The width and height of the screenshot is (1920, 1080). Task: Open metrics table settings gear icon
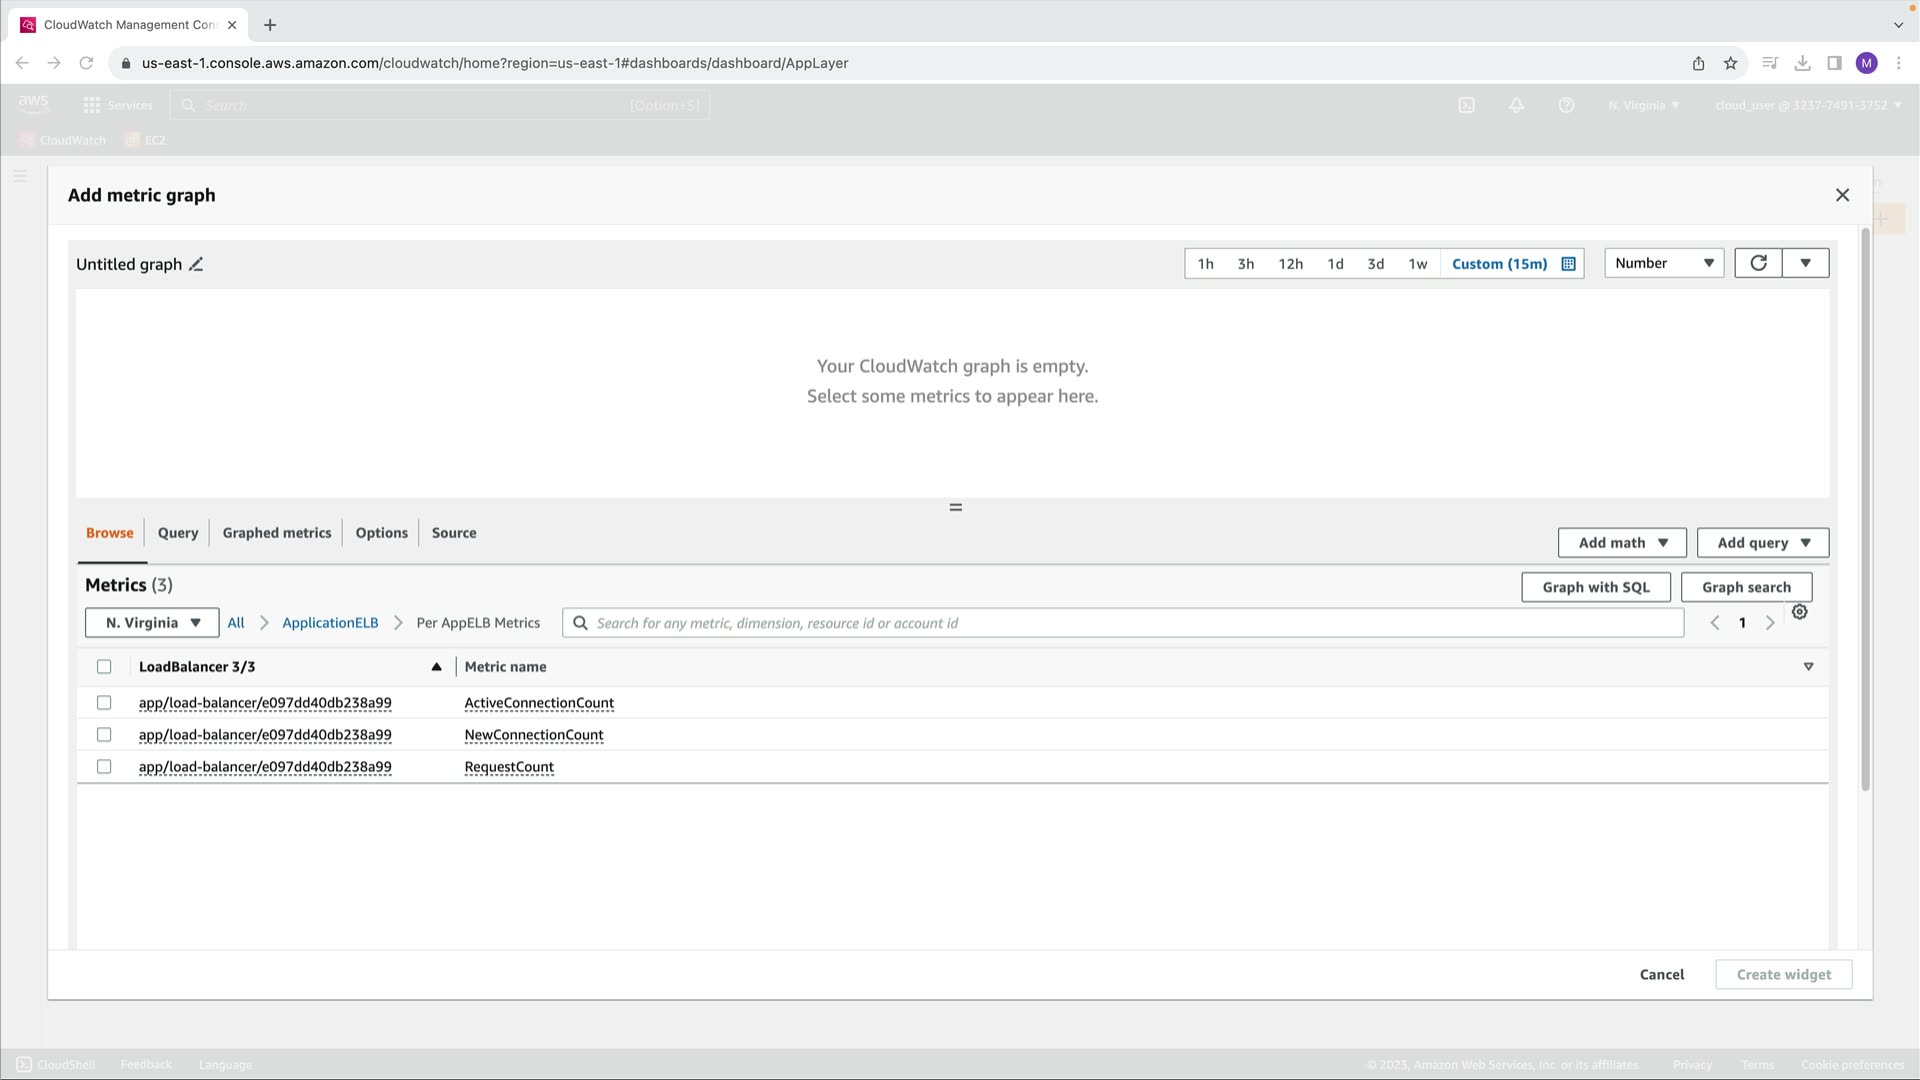click(x=1799, y=612)
